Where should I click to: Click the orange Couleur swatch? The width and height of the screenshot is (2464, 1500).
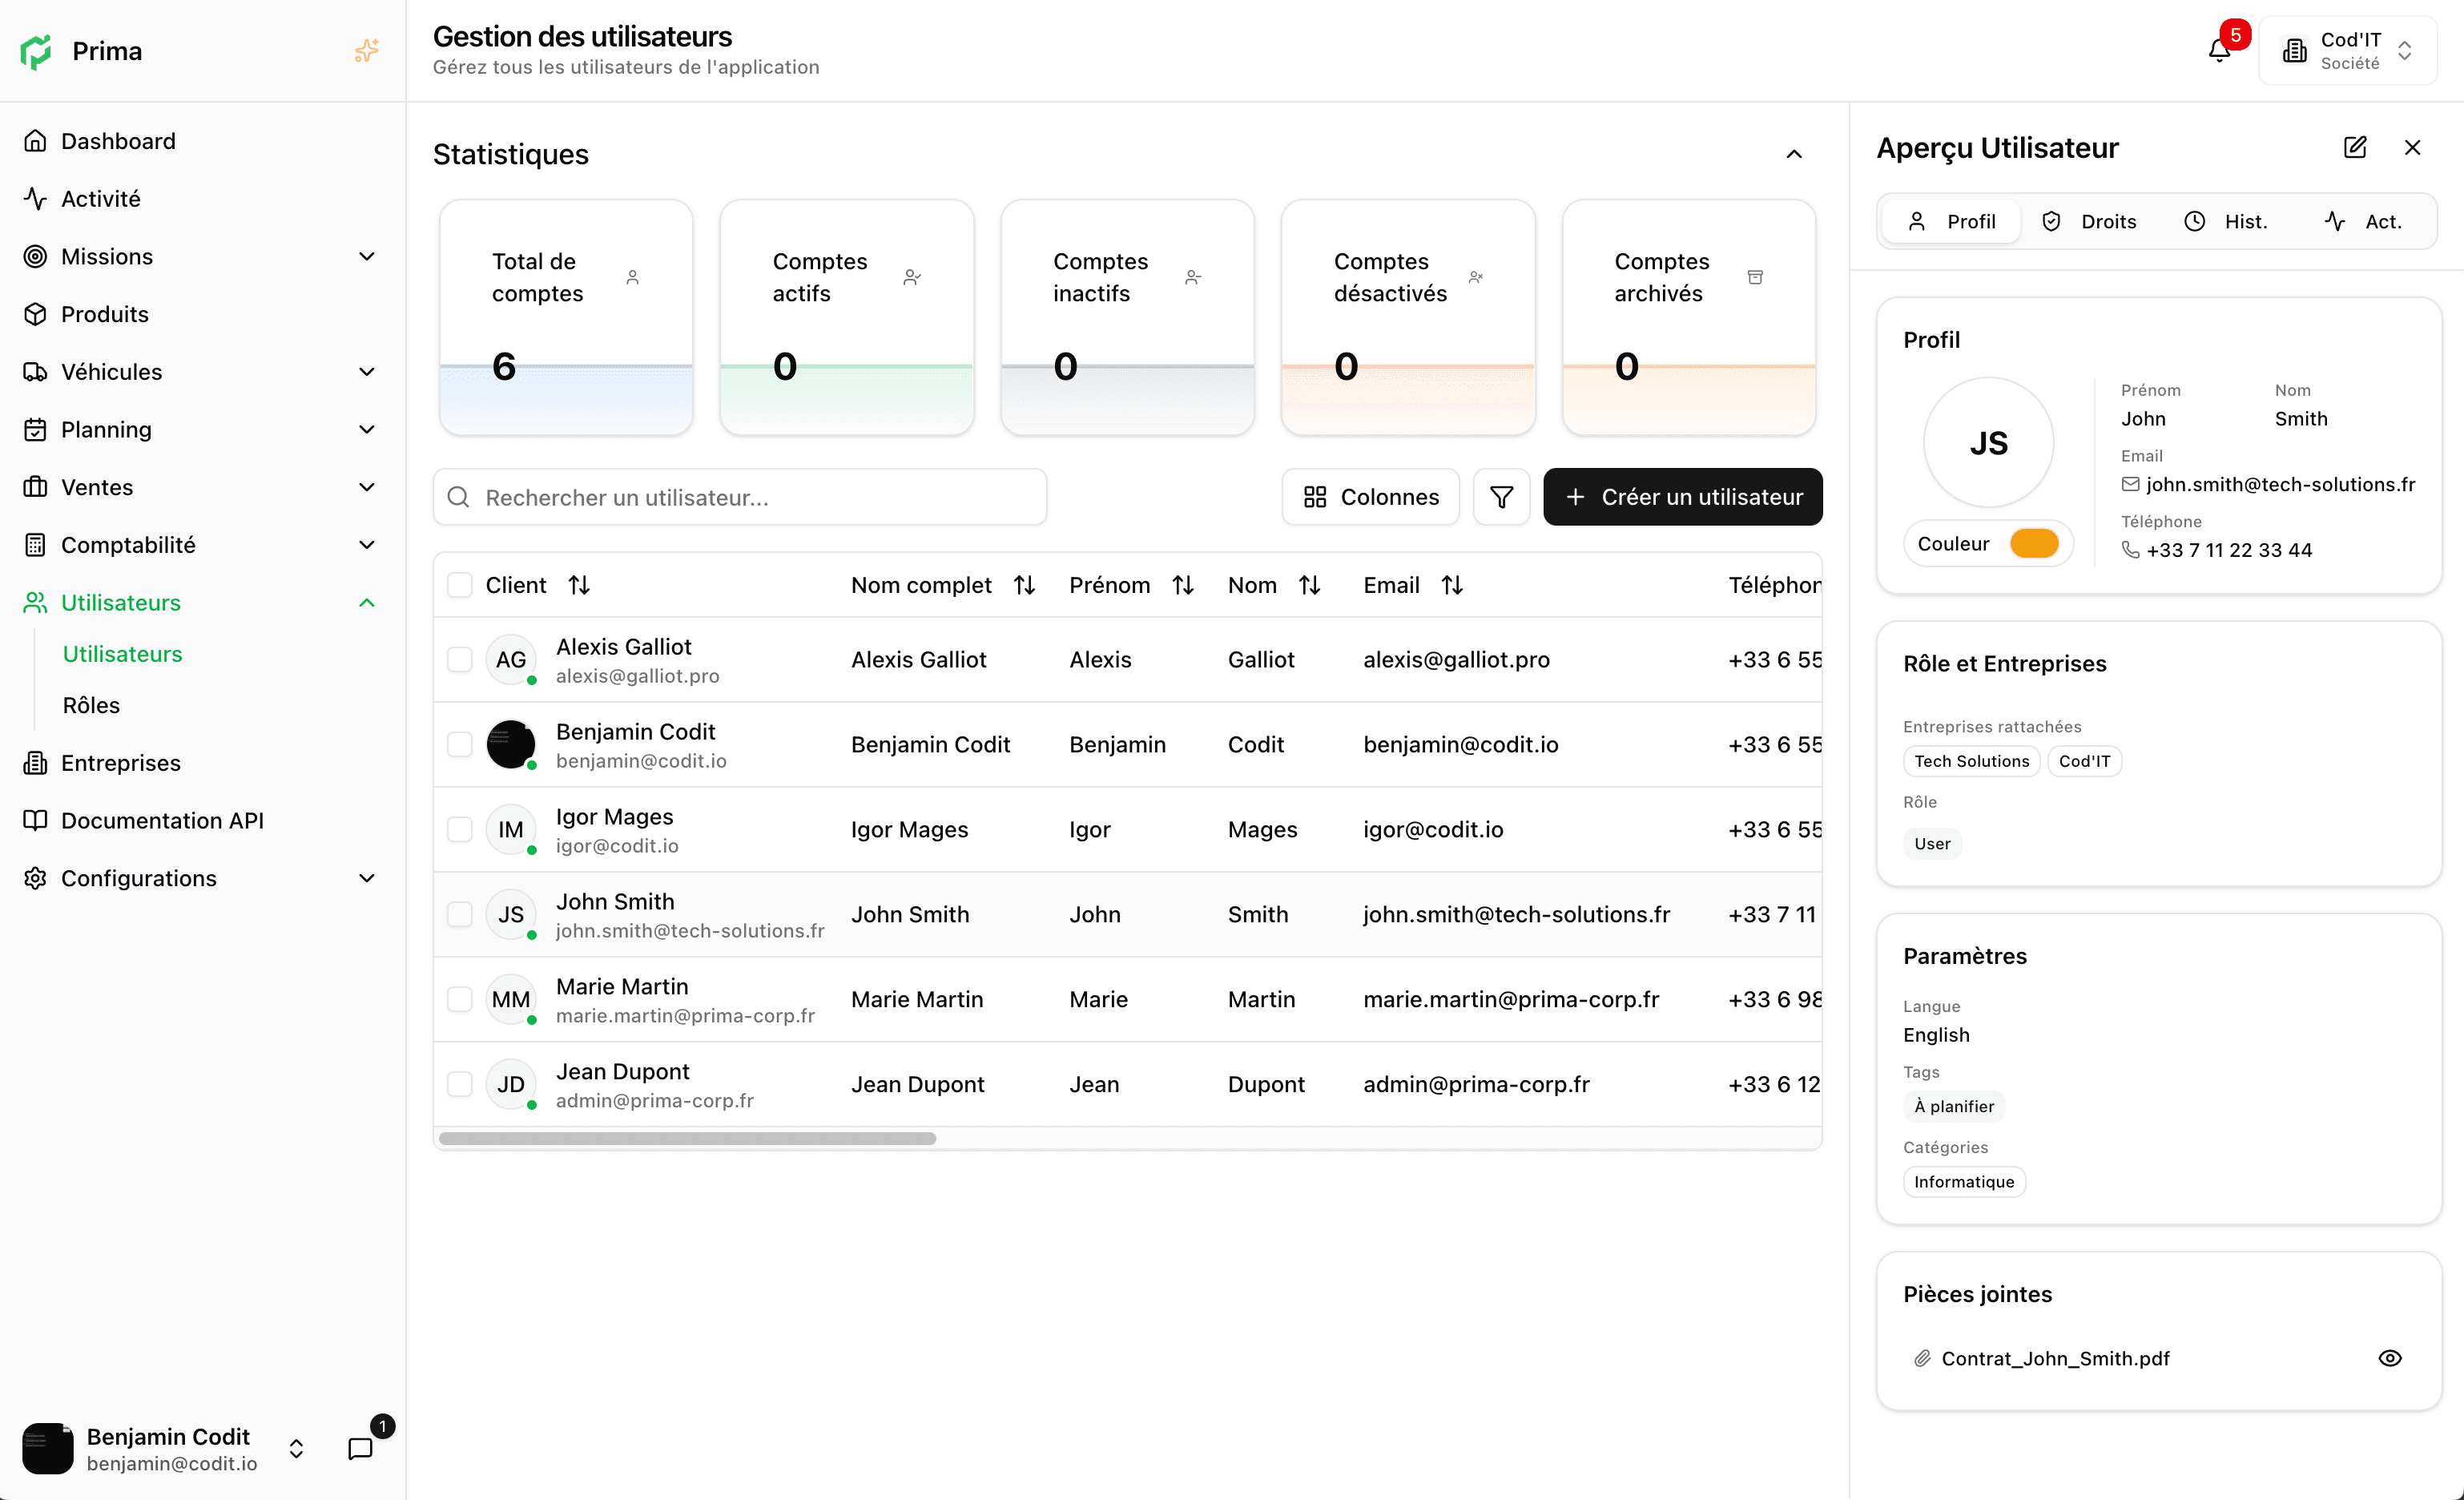pyautogui.click(x=2033, y=544)
